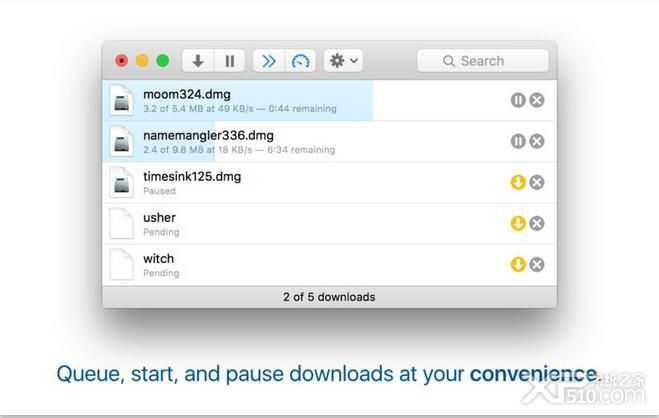Click inside the Search field
This screenshot has height=418, width=659.
(483, 61)
